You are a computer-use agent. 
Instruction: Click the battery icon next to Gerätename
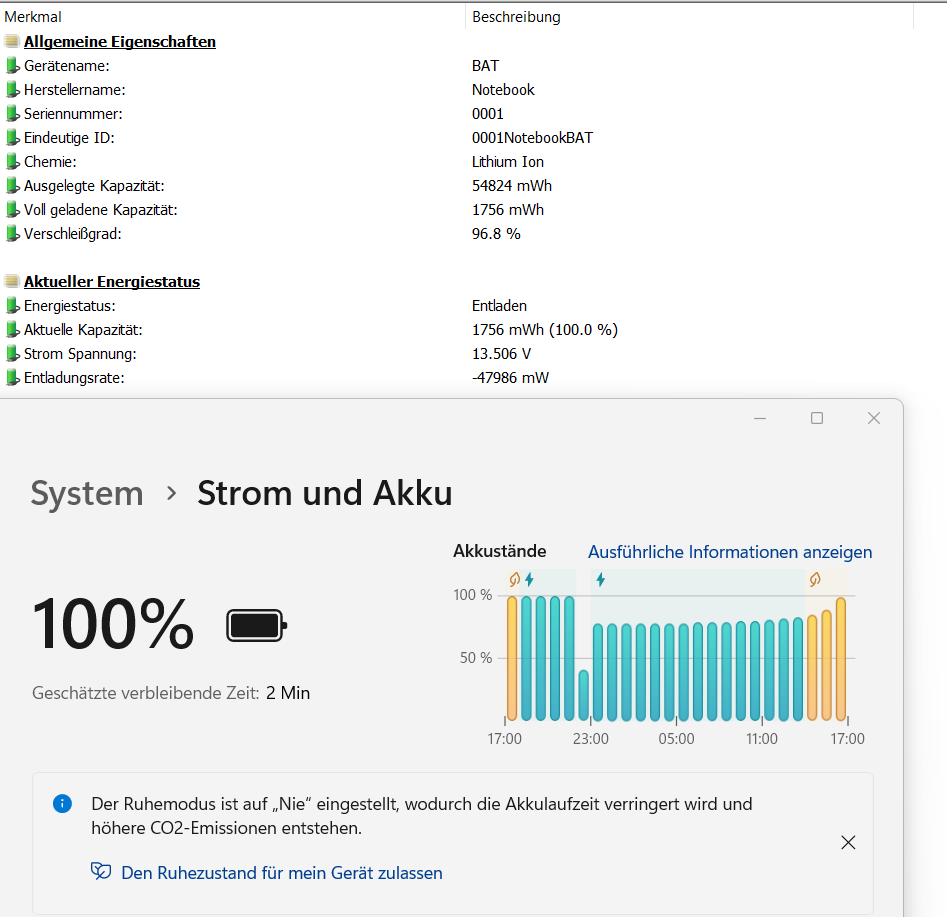12,66
